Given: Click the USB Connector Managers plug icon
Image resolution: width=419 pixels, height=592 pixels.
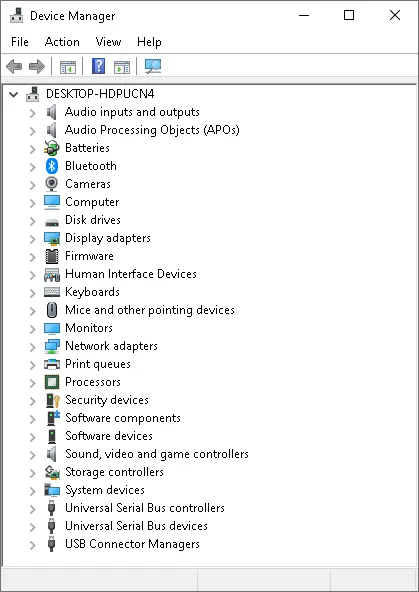Looking at the screenshot, I should [52, 544].
